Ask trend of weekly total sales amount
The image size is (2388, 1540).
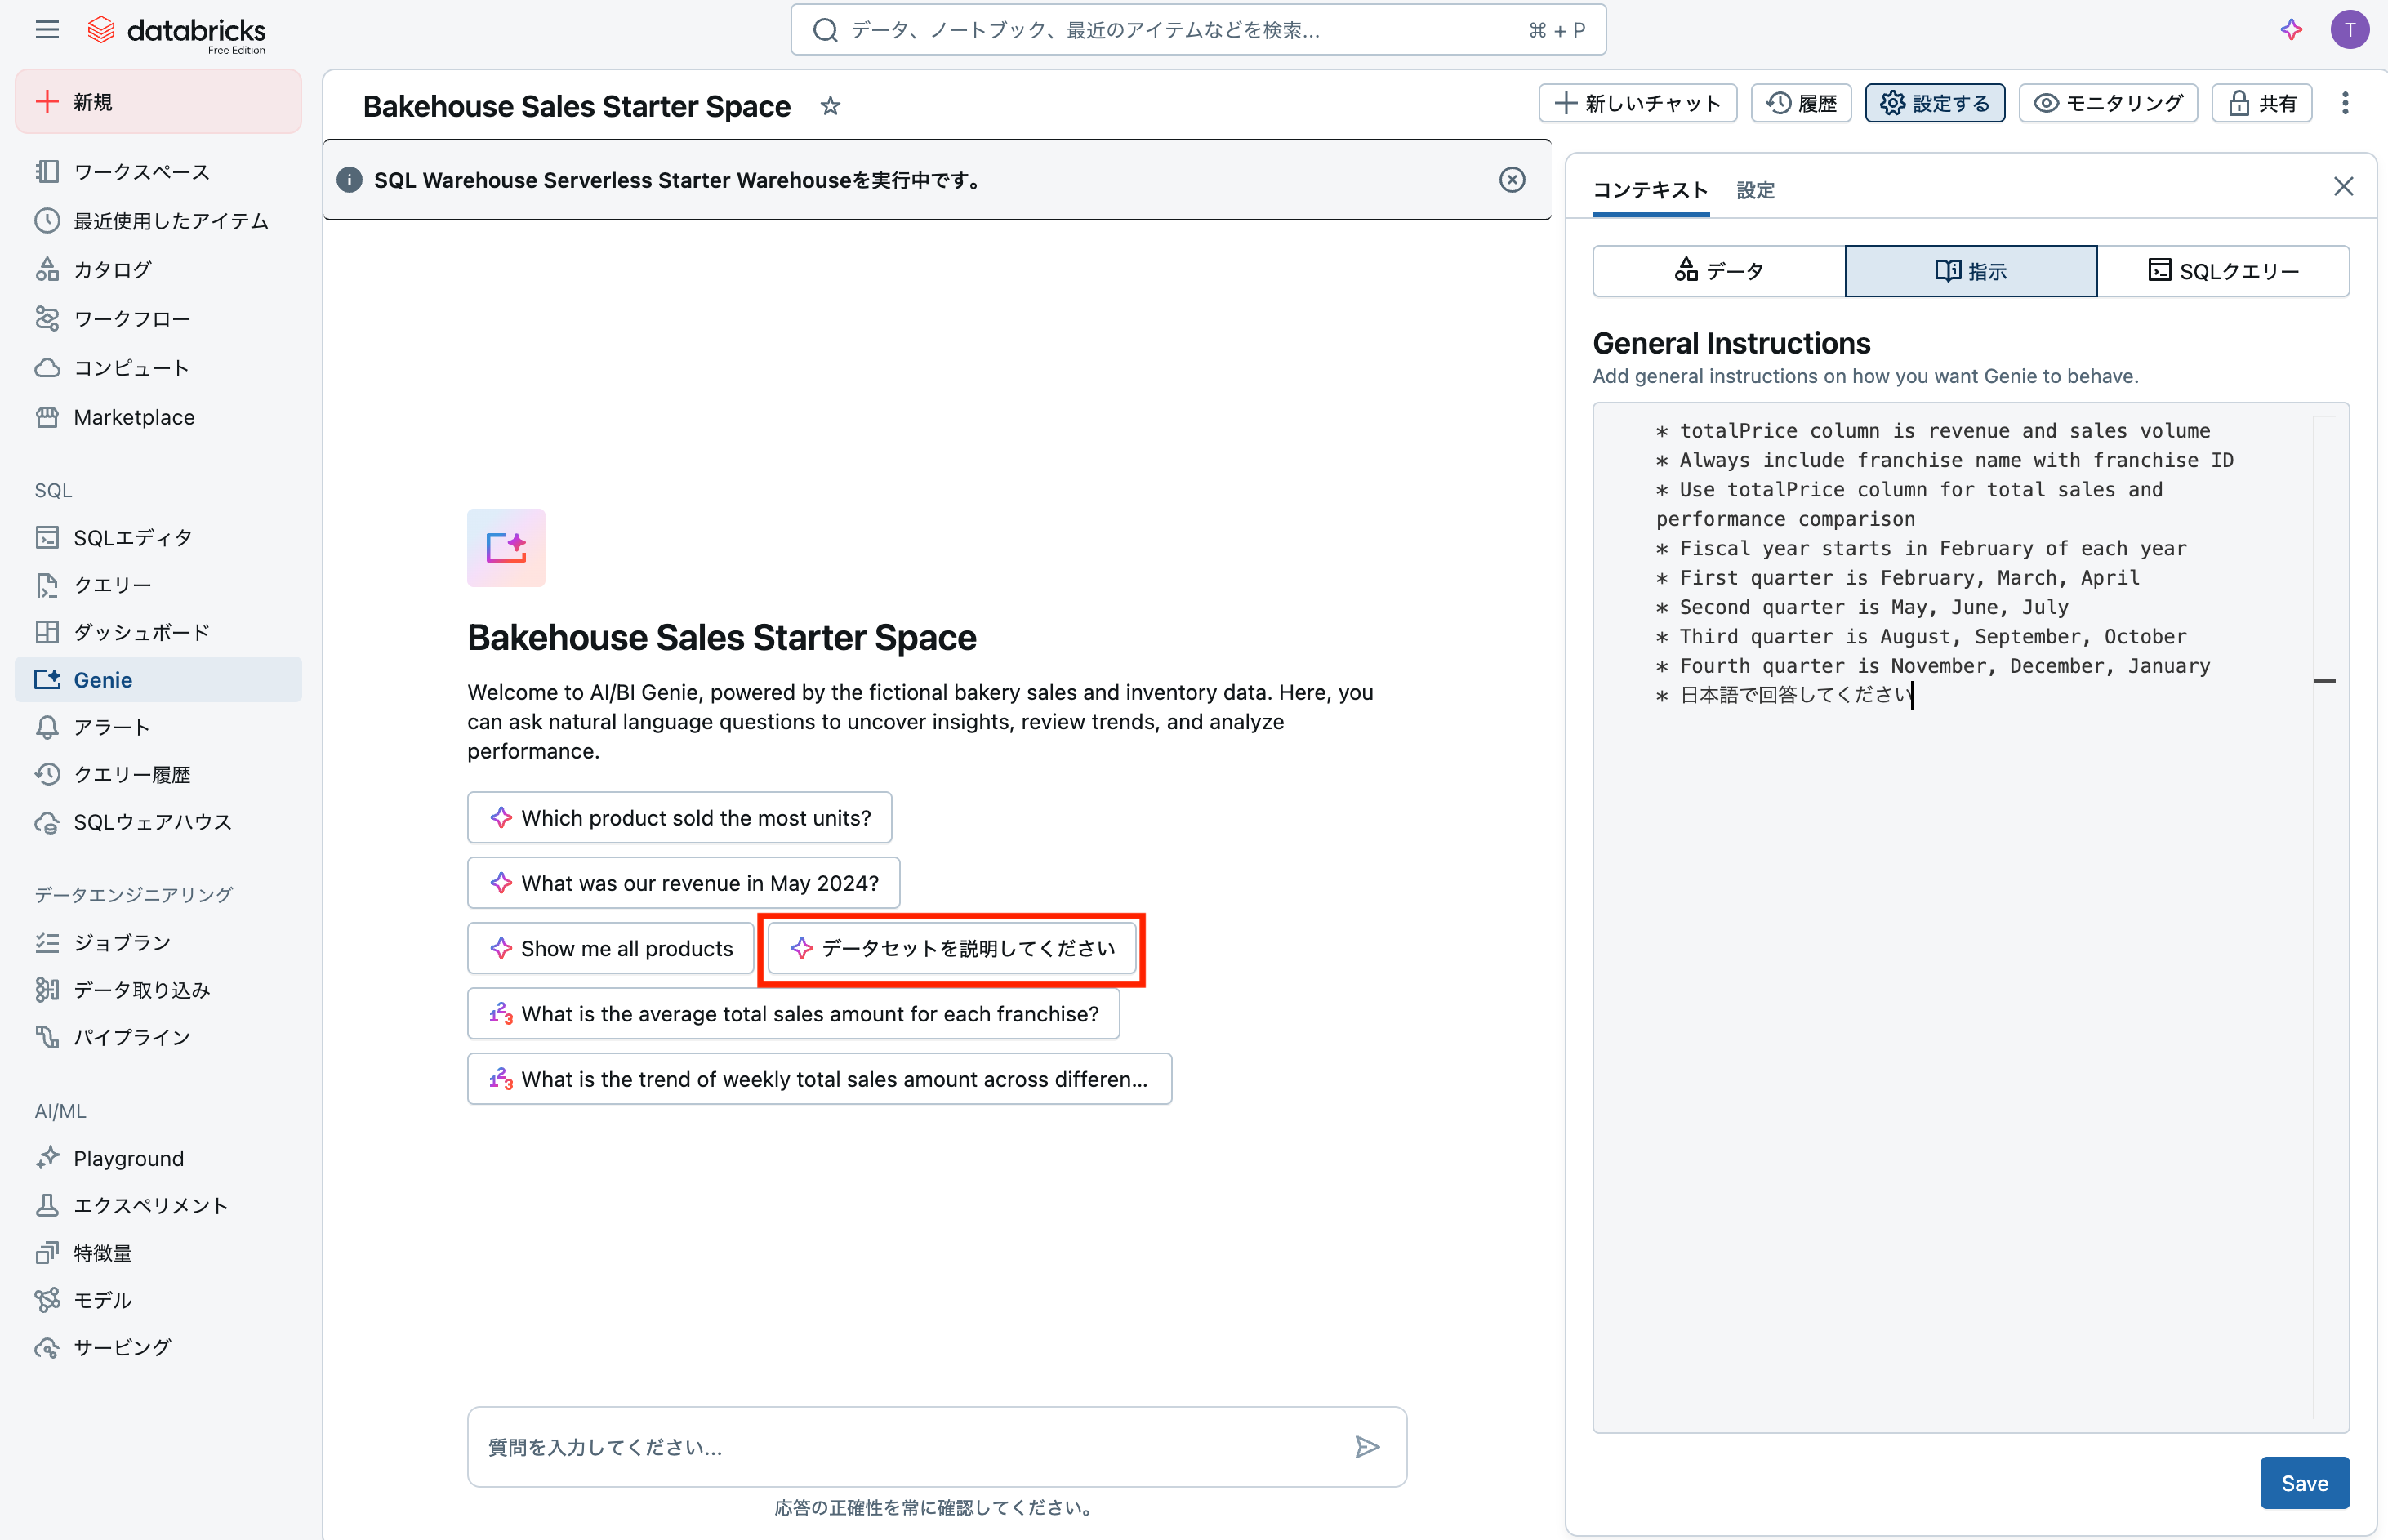click(819, 1079)
